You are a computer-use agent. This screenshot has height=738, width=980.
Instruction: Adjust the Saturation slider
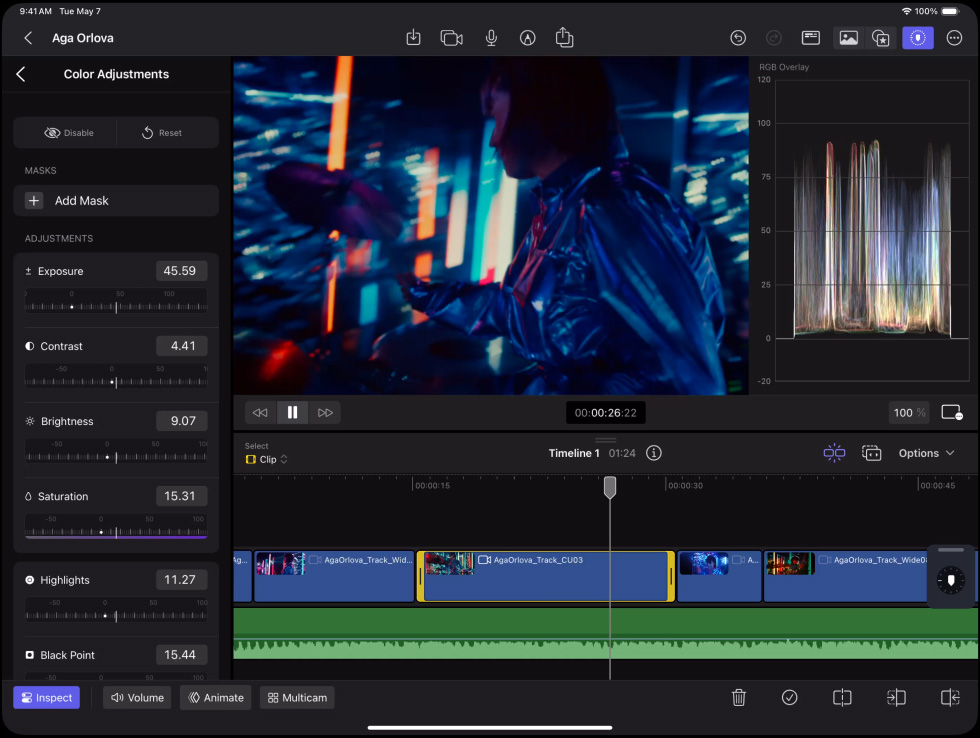[116, 532]
